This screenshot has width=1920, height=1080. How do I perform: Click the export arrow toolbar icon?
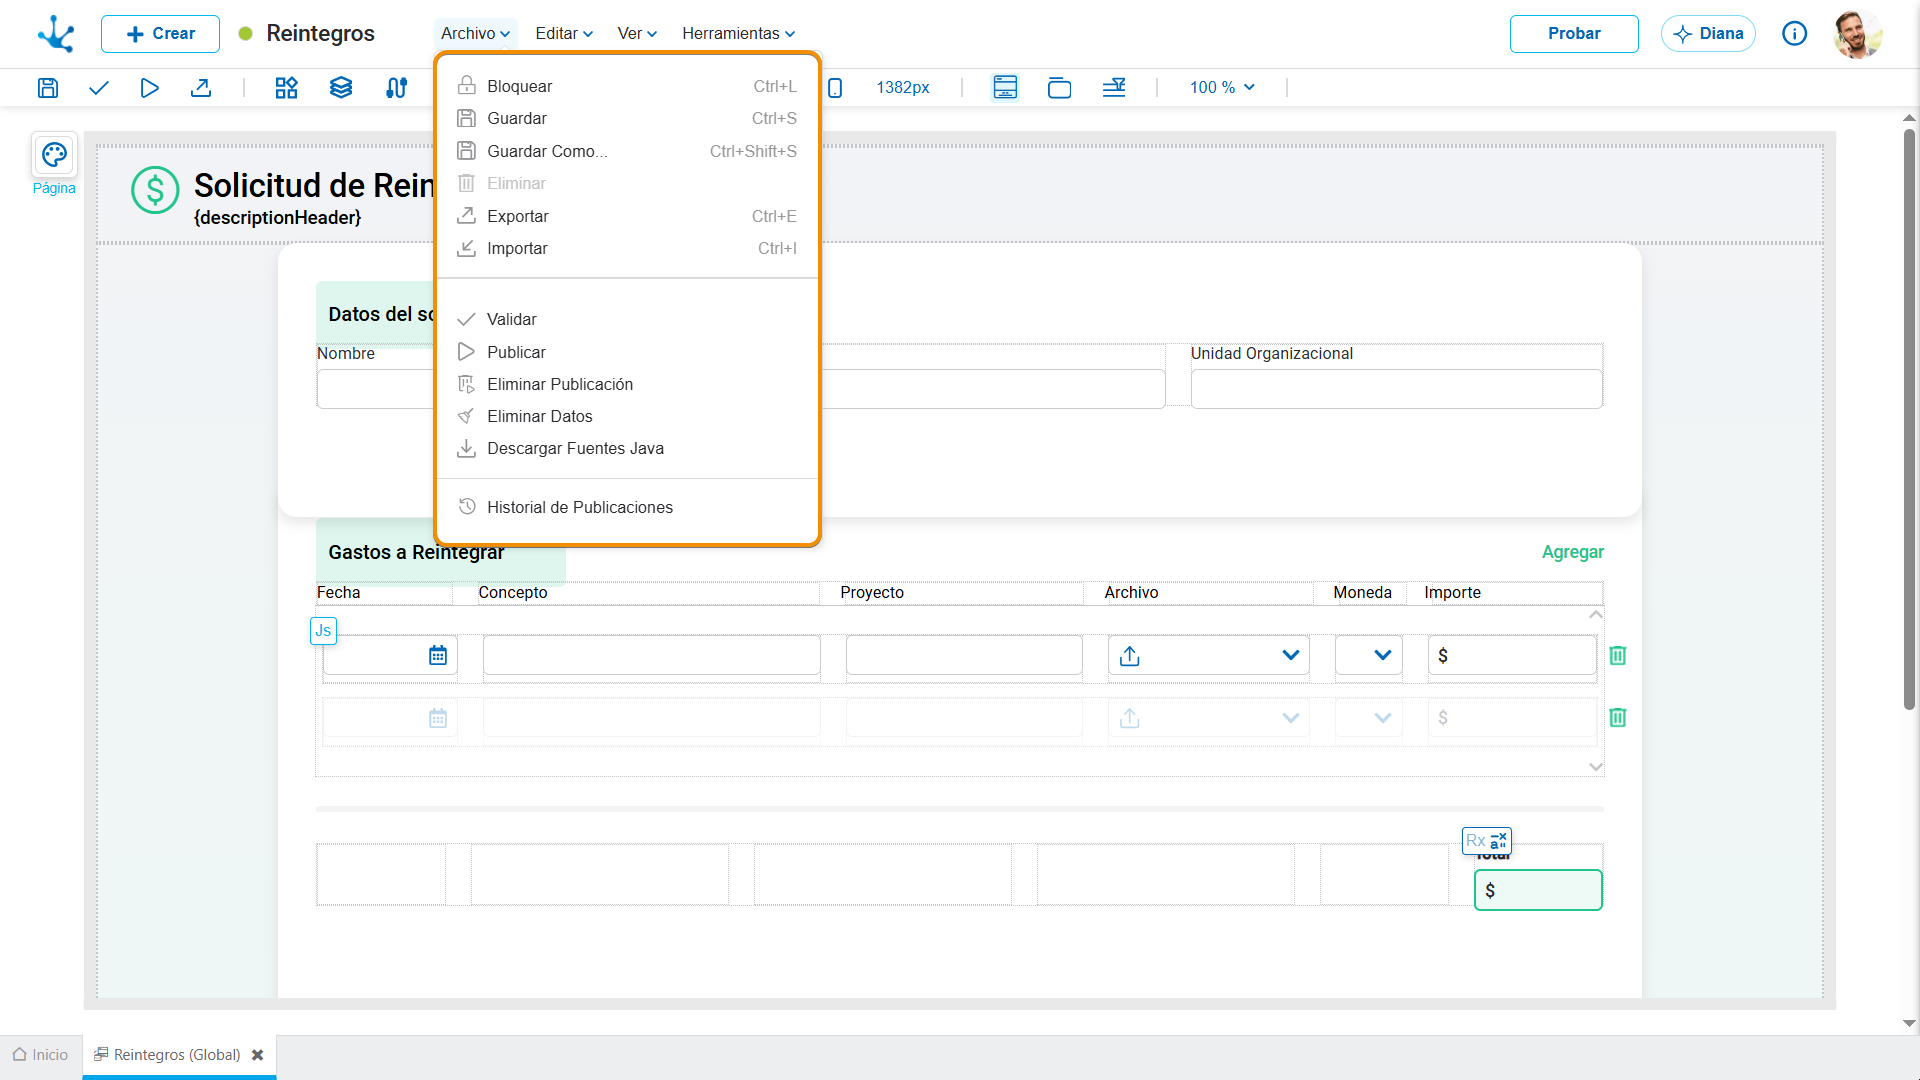coord(201,88)
